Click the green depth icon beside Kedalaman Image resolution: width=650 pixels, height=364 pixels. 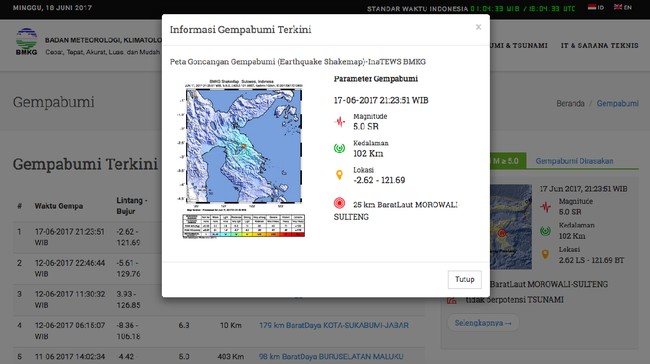click(340, 148)
